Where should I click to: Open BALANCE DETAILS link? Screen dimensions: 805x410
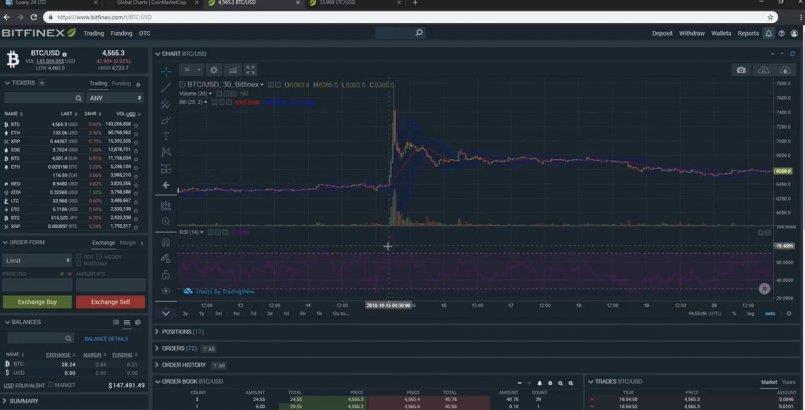click(106, 339)
